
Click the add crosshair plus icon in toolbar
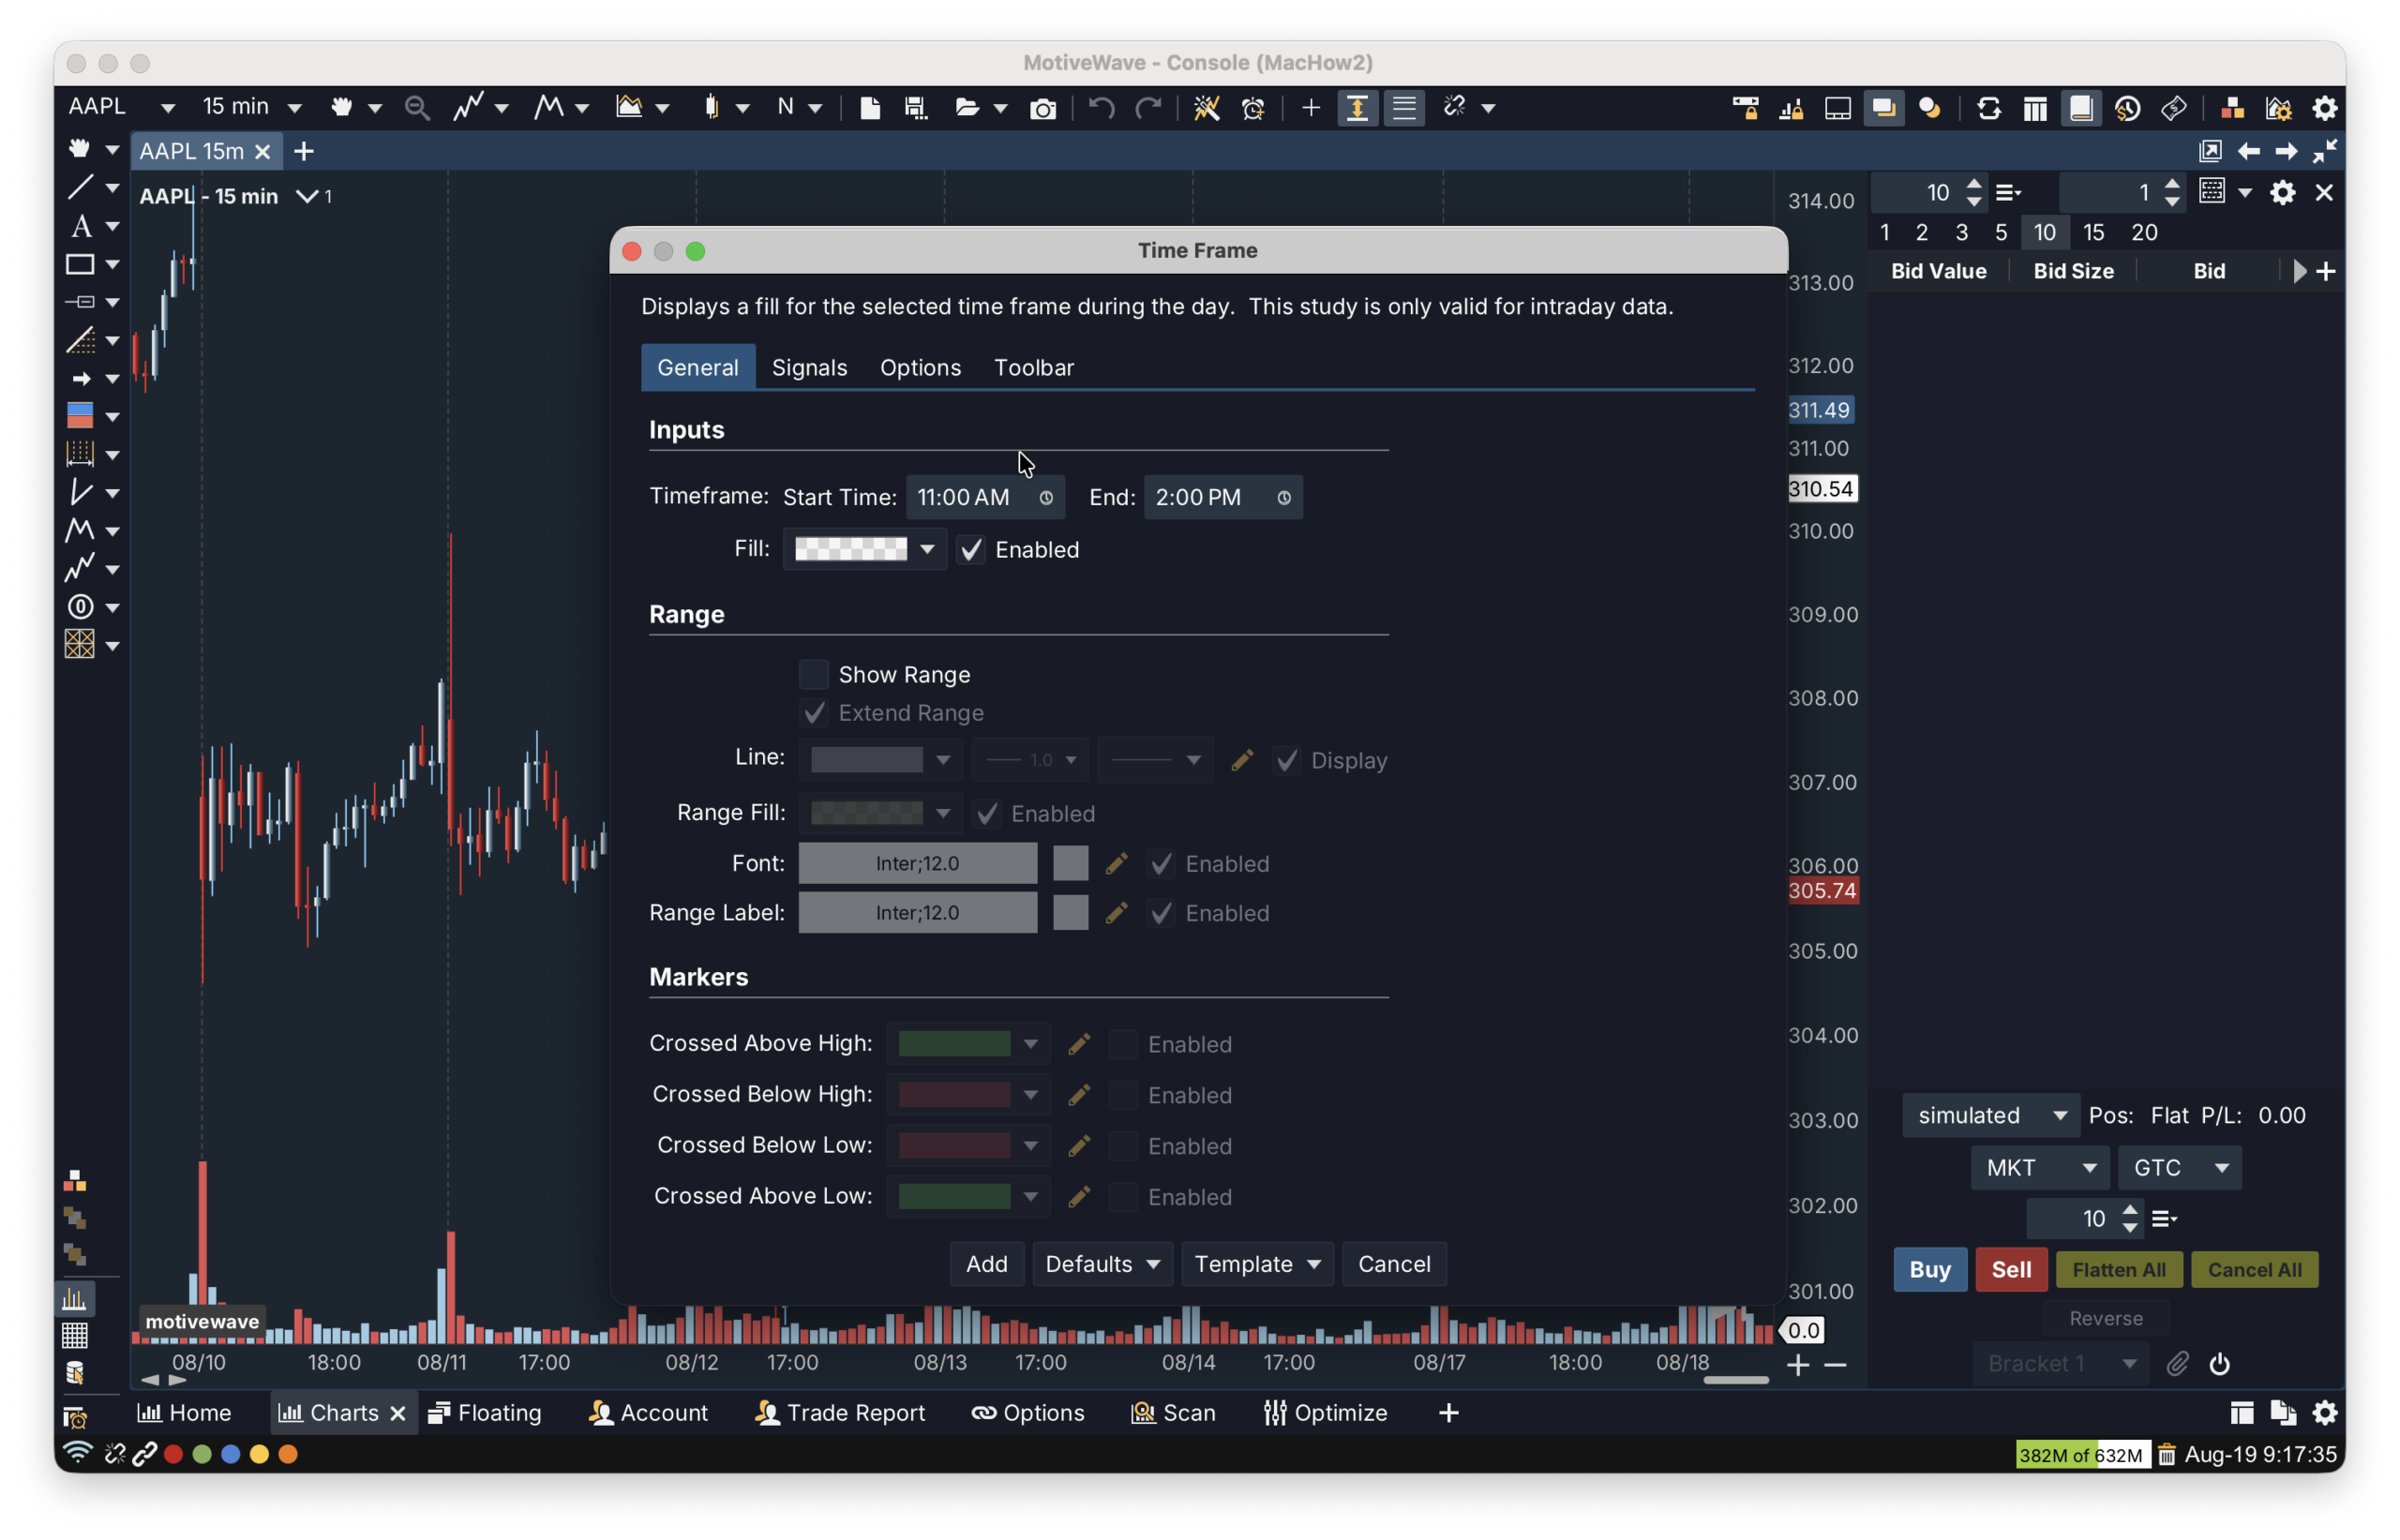coord(1311,108)
